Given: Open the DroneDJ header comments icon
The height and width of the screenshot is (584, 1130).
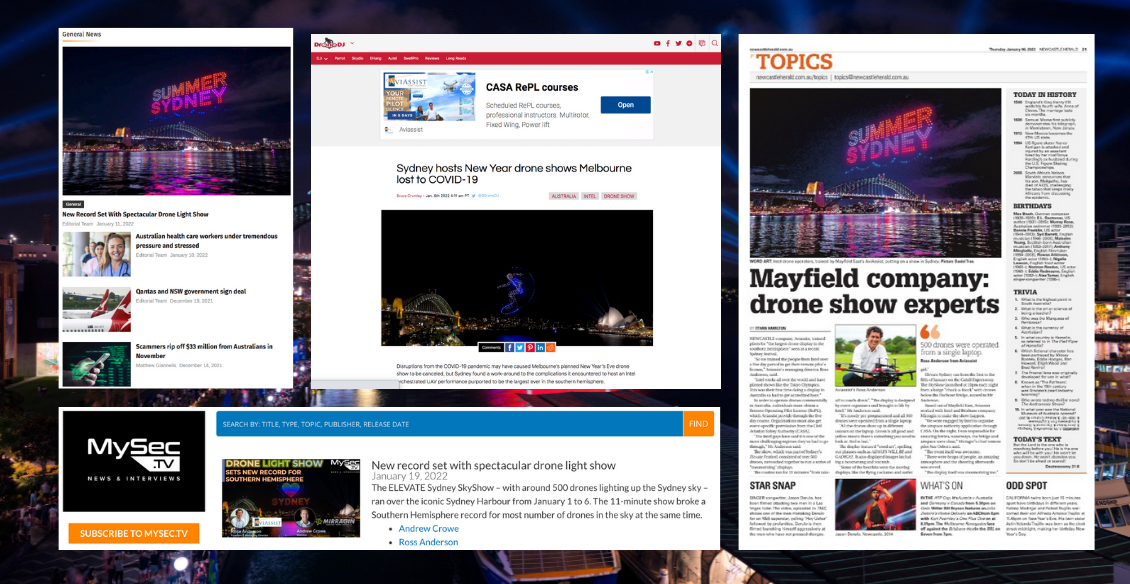Looking at the screenshot, I should pyautogui.click(x=702, y=43).
